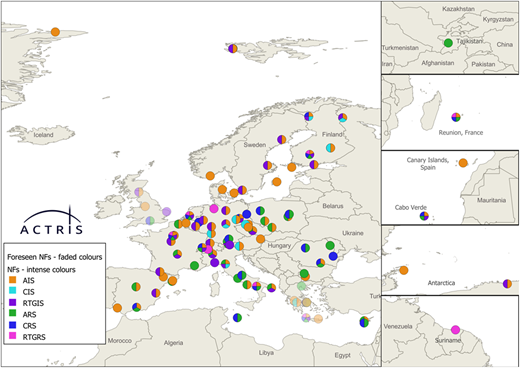Screen dimensions: 520x368
Task: Click the Antarctica label in inset
Action: pos(441,283)
